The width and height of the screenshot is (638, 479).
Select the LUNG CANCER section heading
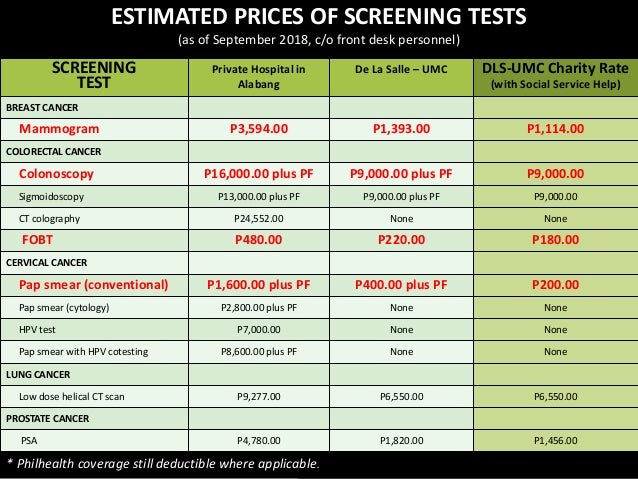coord(38,374)
